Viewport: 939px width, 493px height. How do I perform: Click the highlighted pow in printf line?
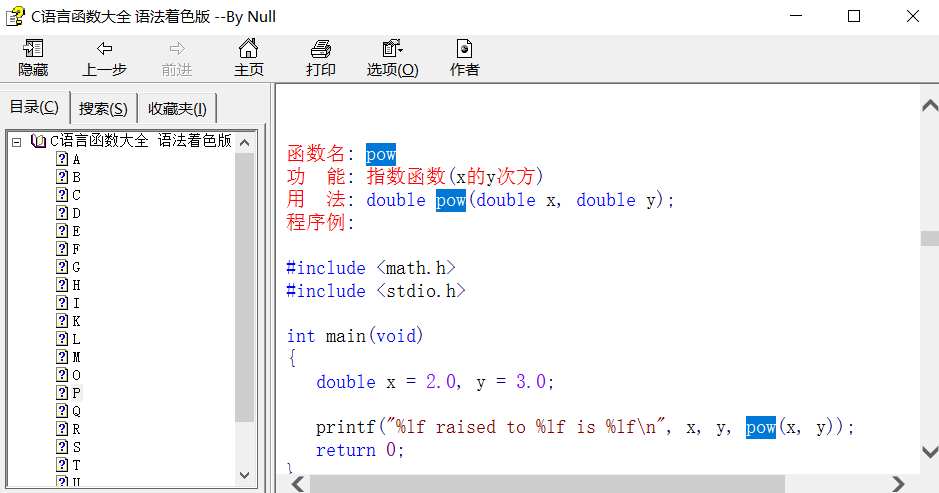click(x=761, y=427)
